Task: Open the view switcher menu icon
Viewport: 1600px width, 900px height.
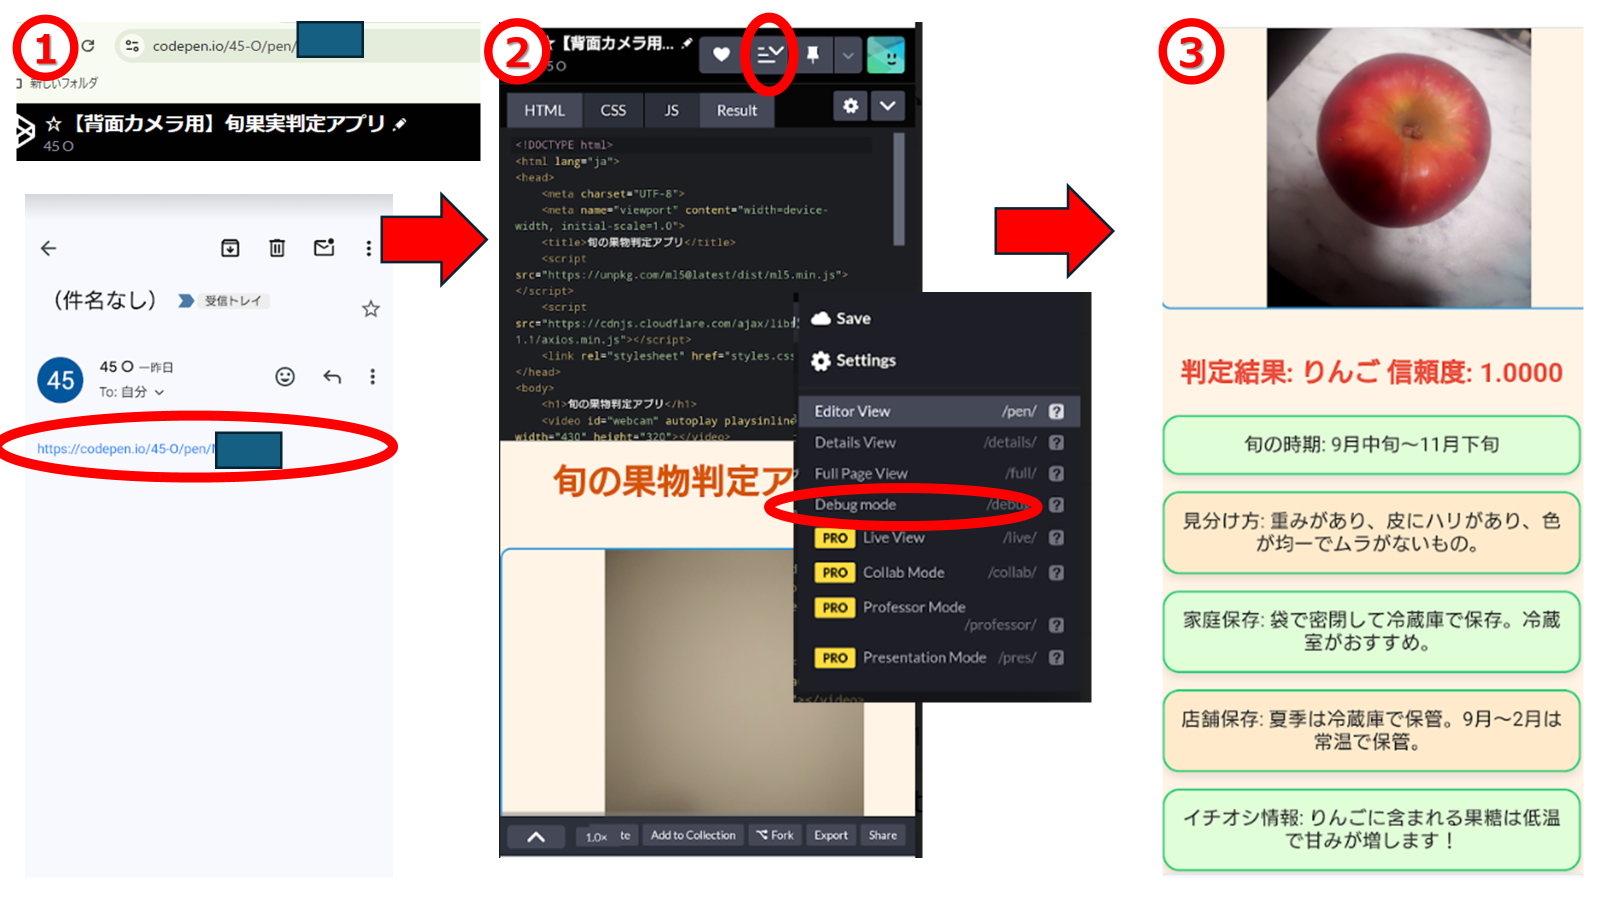Action: pos(768,55)
